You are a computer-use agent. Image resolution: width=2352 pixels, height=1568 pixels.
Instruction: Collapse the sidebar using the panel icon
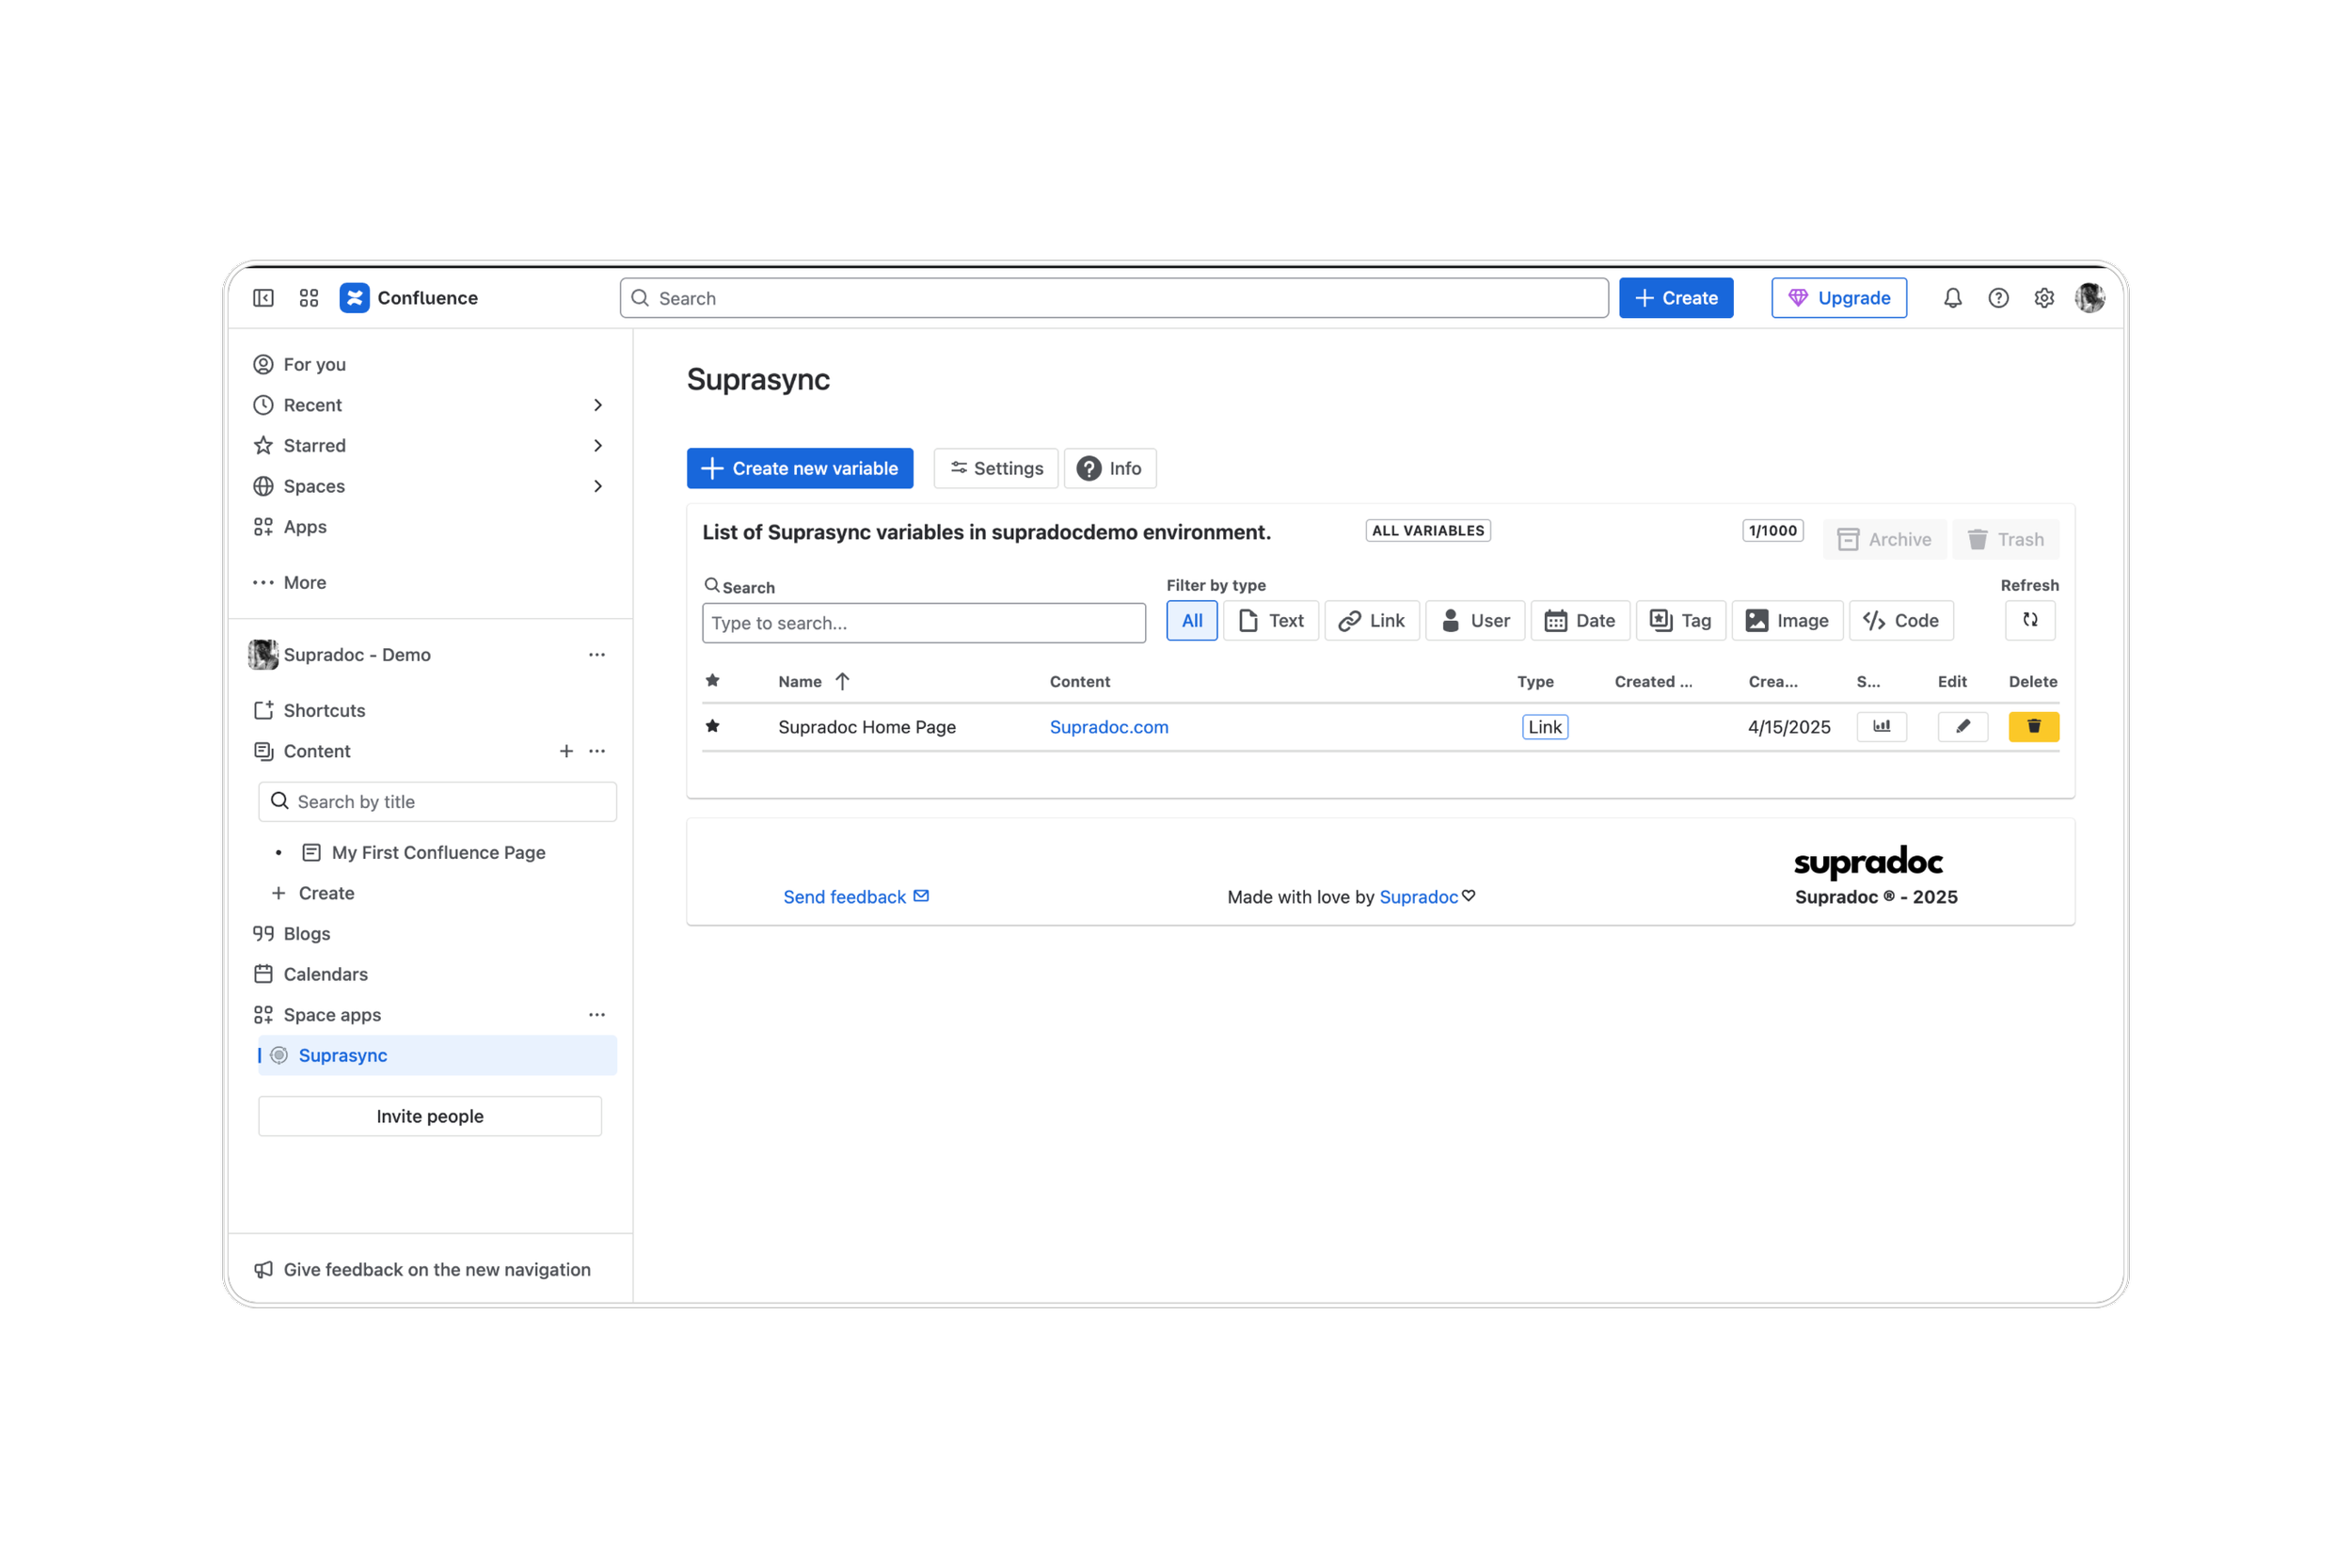tap(263, 298)
